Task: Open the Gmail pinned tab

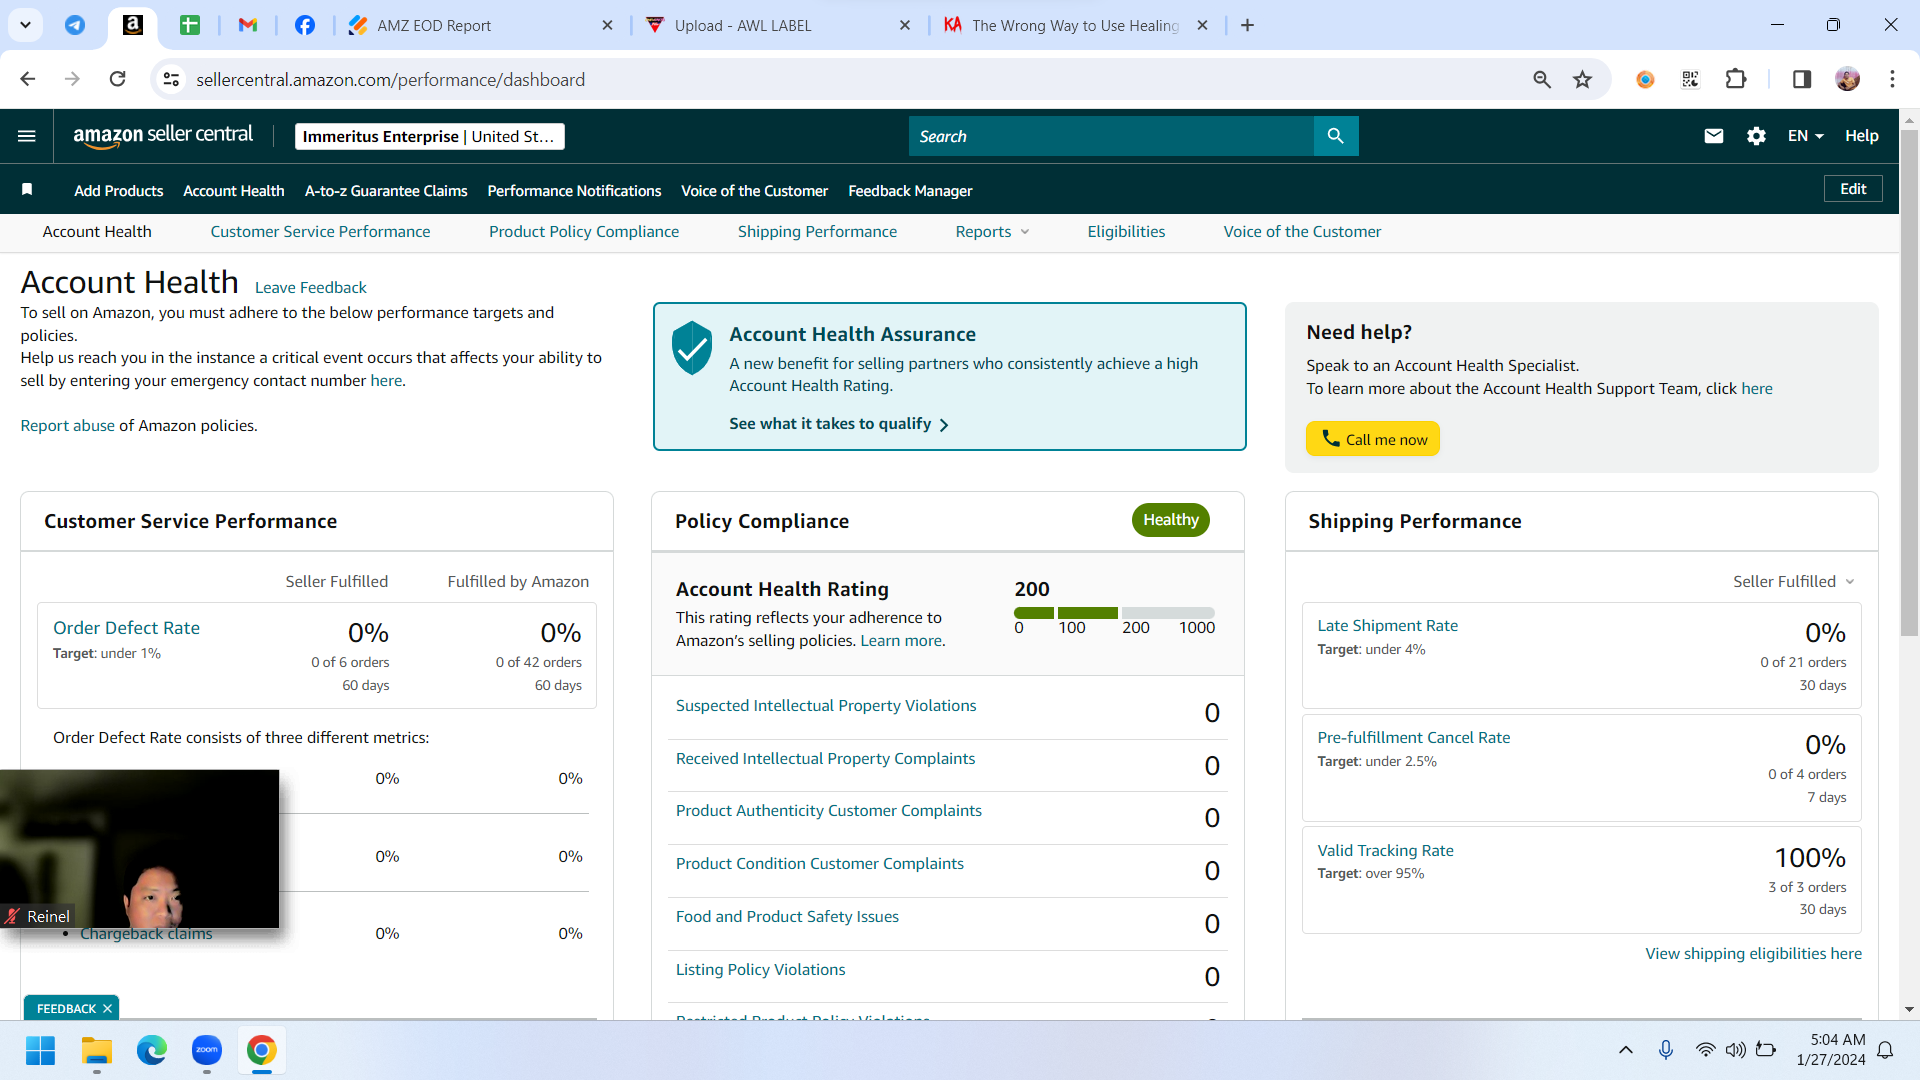Action: 248,25
